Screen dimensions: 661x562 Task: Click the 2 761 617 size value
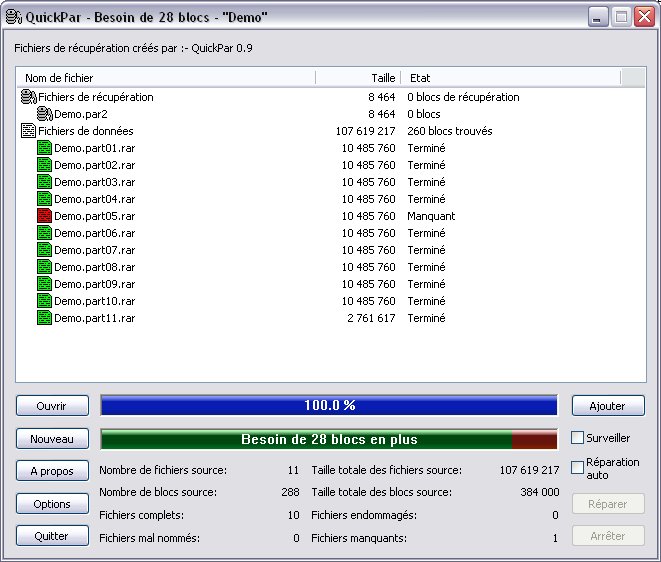pyautogui.click(x=371, y=318)
